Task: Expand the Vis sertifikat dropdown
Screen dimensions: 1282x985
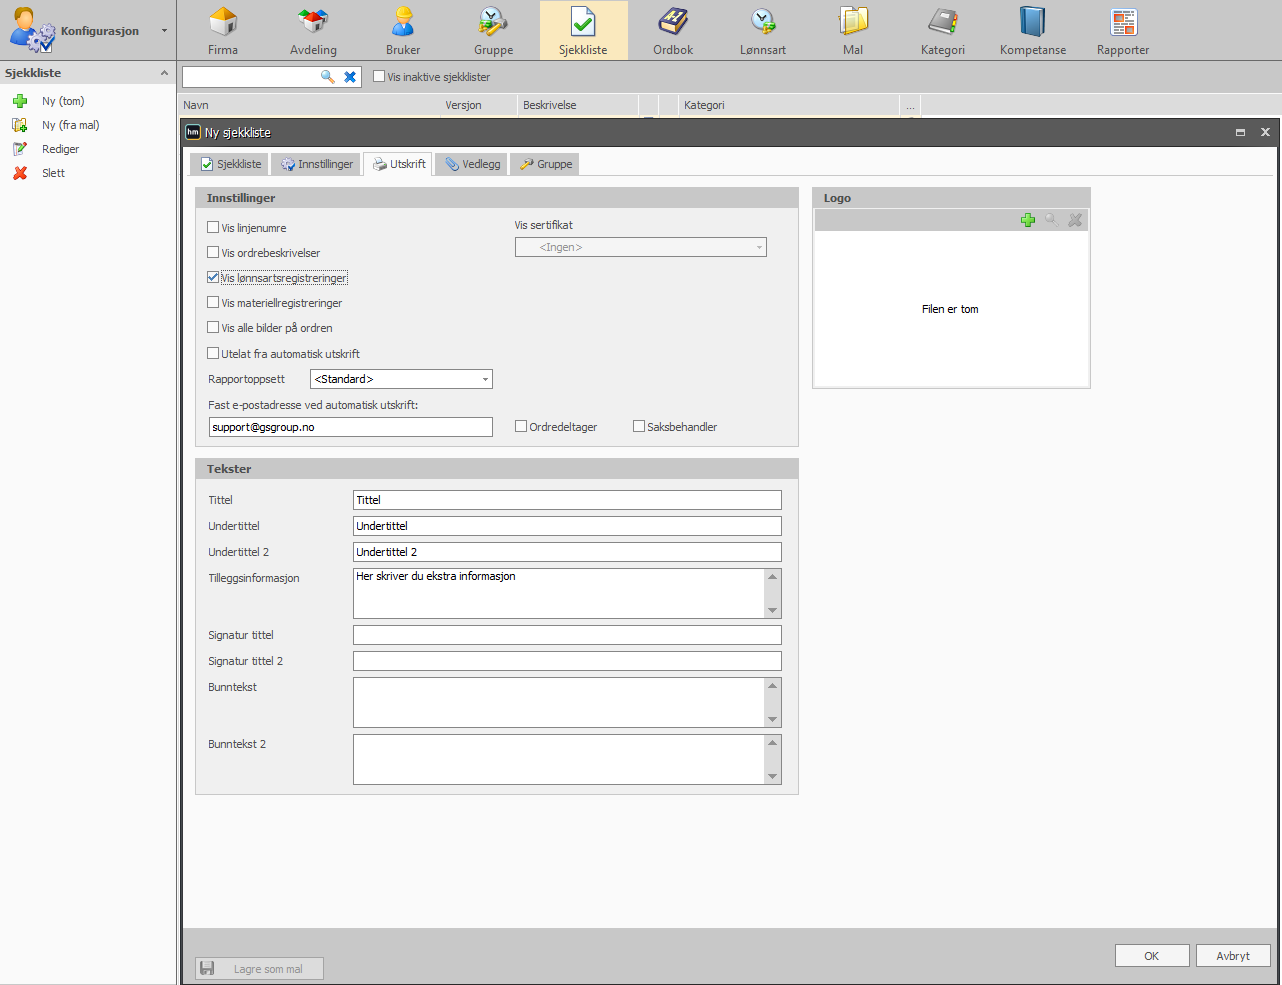Action: point(641,247)
